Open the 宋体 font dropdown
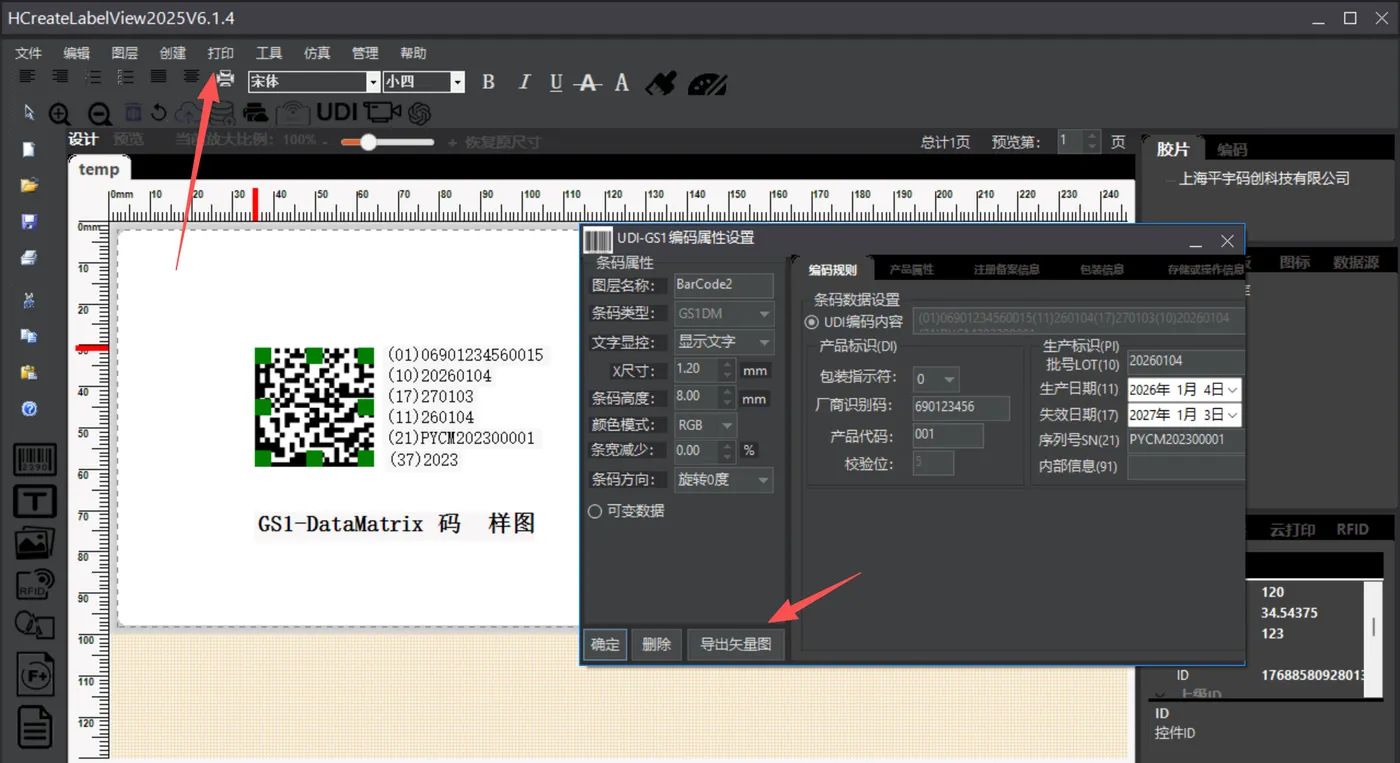Image resolution: width=1400 pixels, height=763 pixels. [x=314, y=82]
